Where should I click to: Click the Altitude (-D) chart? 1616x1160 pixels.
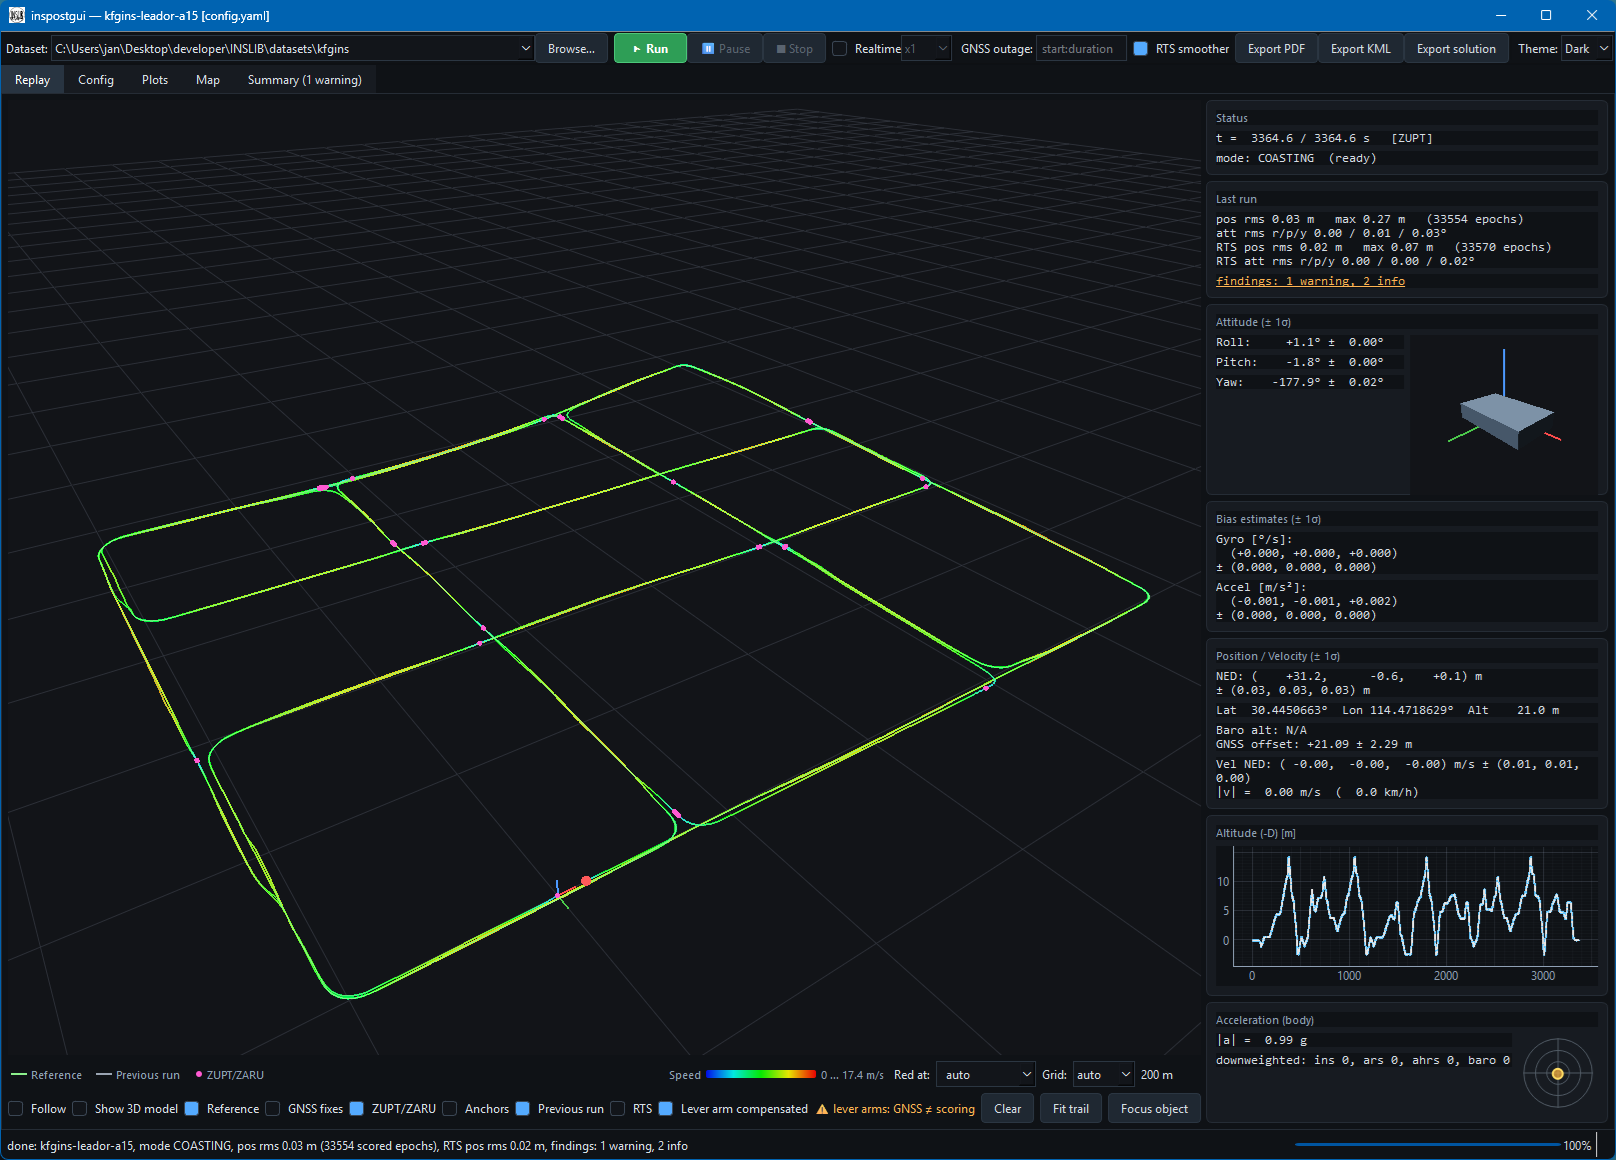pos(1406,914)
